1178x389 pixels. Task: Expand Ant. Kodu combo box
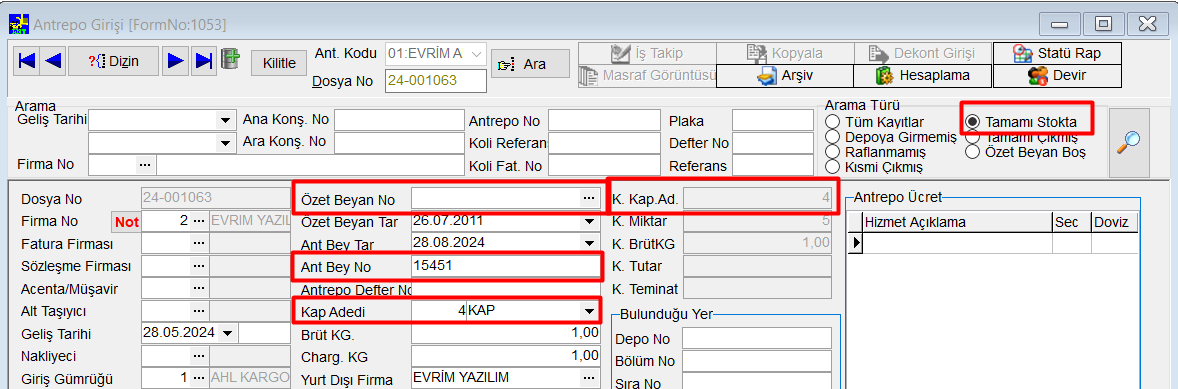click(x=476, y=54)
